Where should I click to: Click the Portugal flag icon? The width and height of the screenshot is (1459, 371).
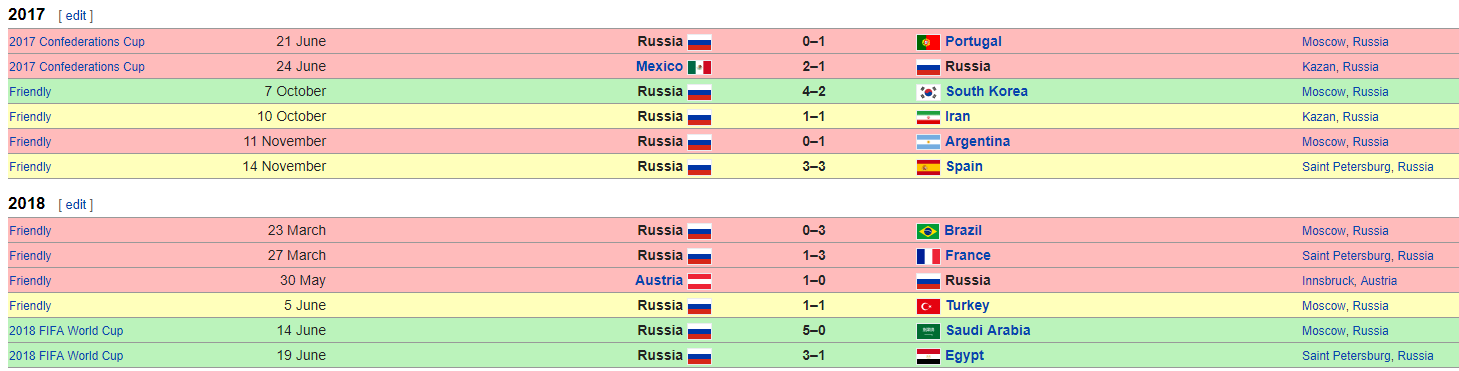pyautogui.click(x=928, y=42)
